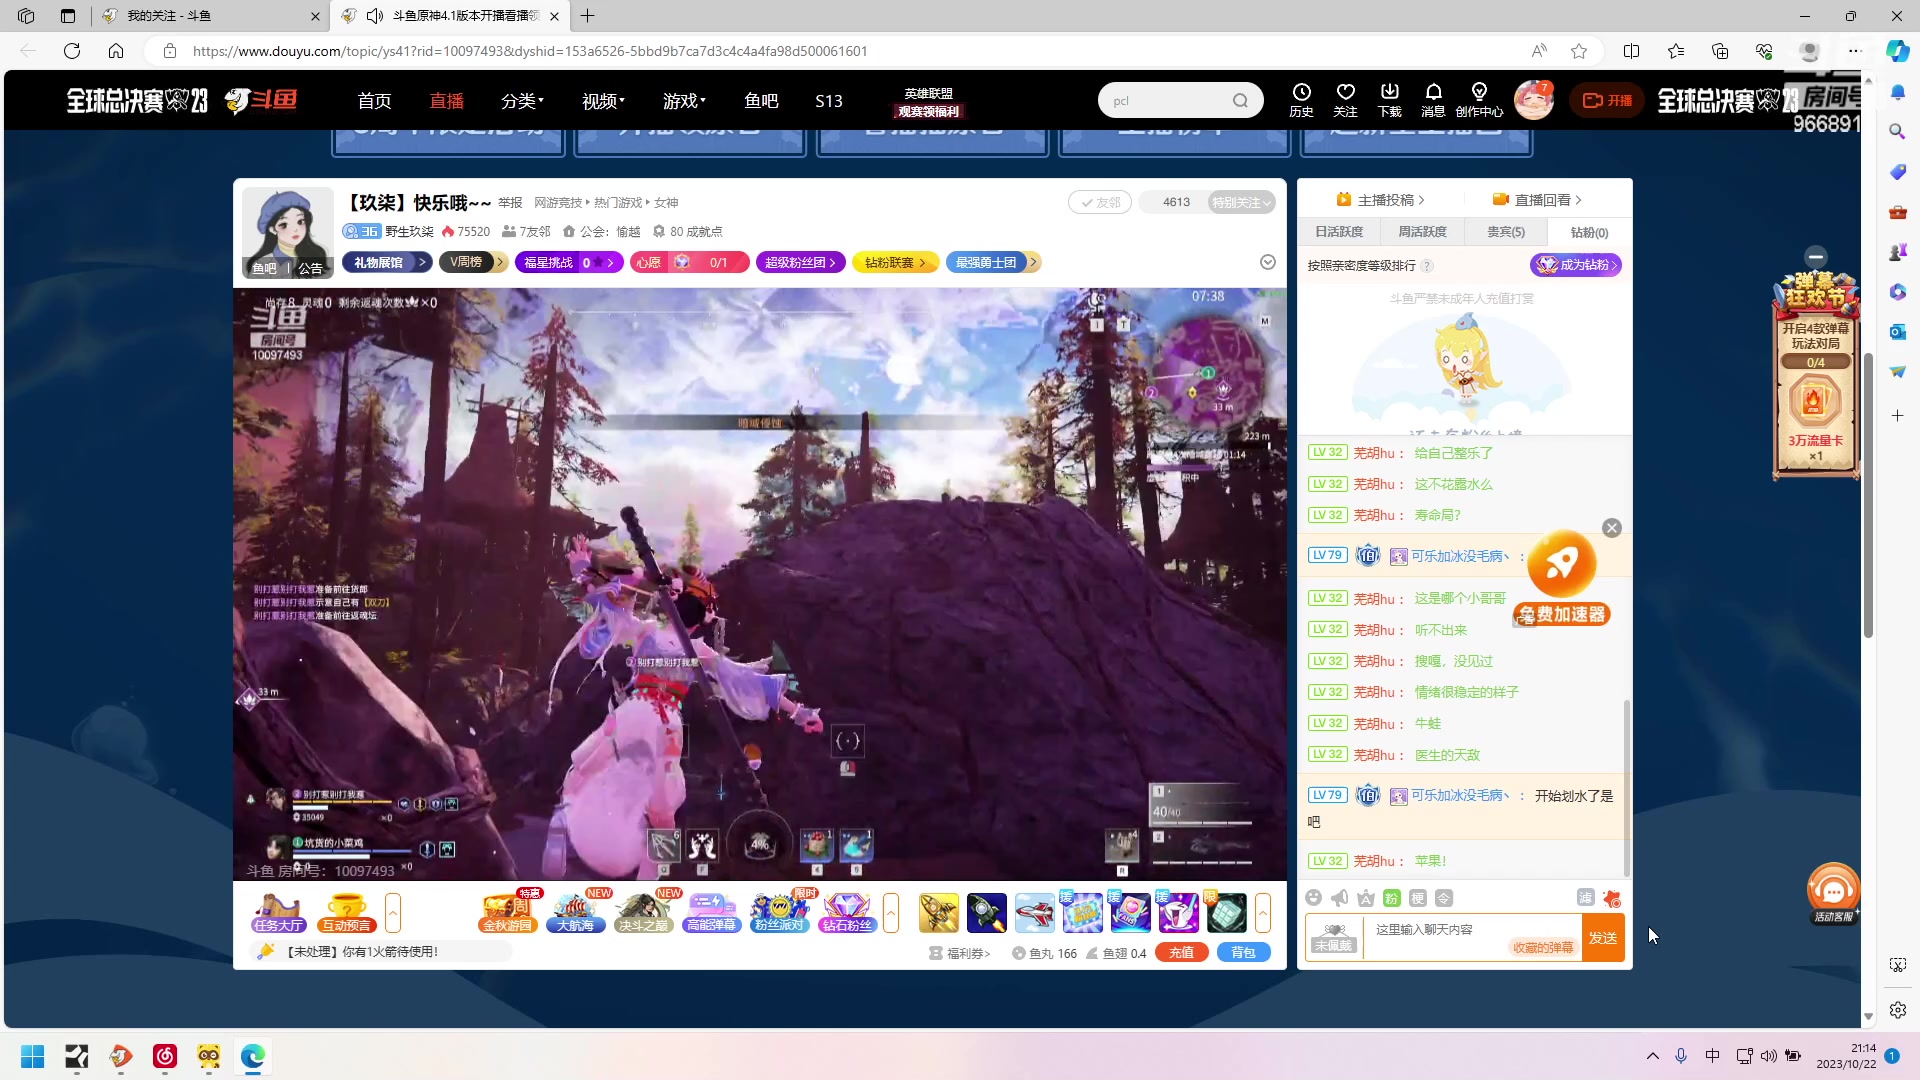Open the 高能弹幕 icon

(711, 912)
